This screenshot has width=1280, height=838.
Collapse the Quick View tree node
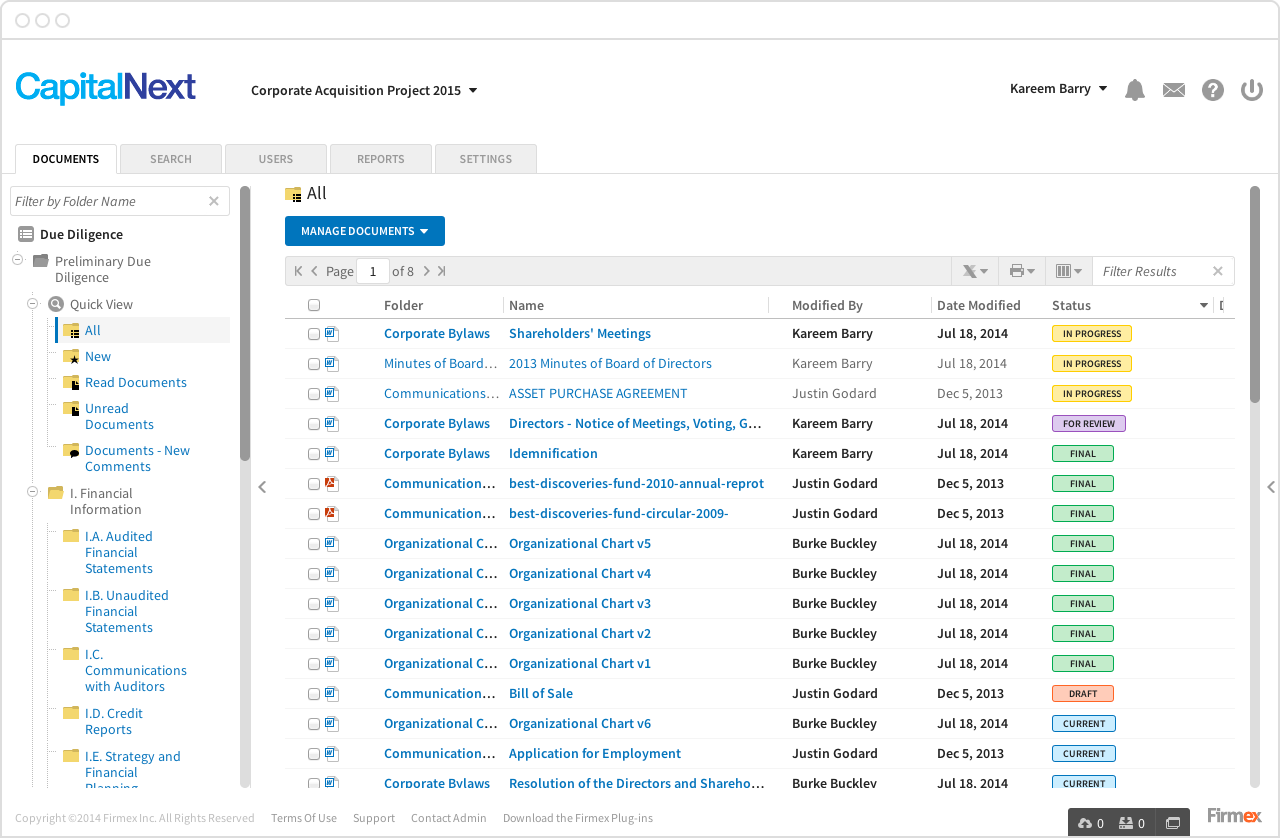pos(32,304)
